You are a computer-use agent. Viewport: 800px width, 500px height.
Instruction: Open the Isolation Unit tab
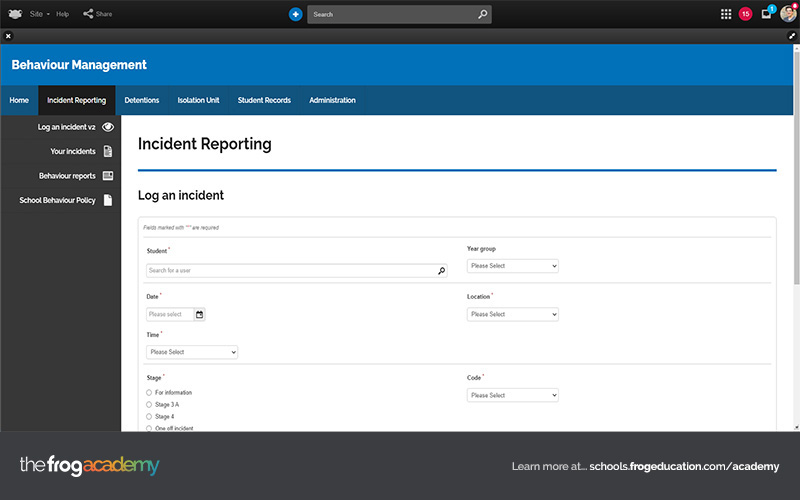(198, 100)
